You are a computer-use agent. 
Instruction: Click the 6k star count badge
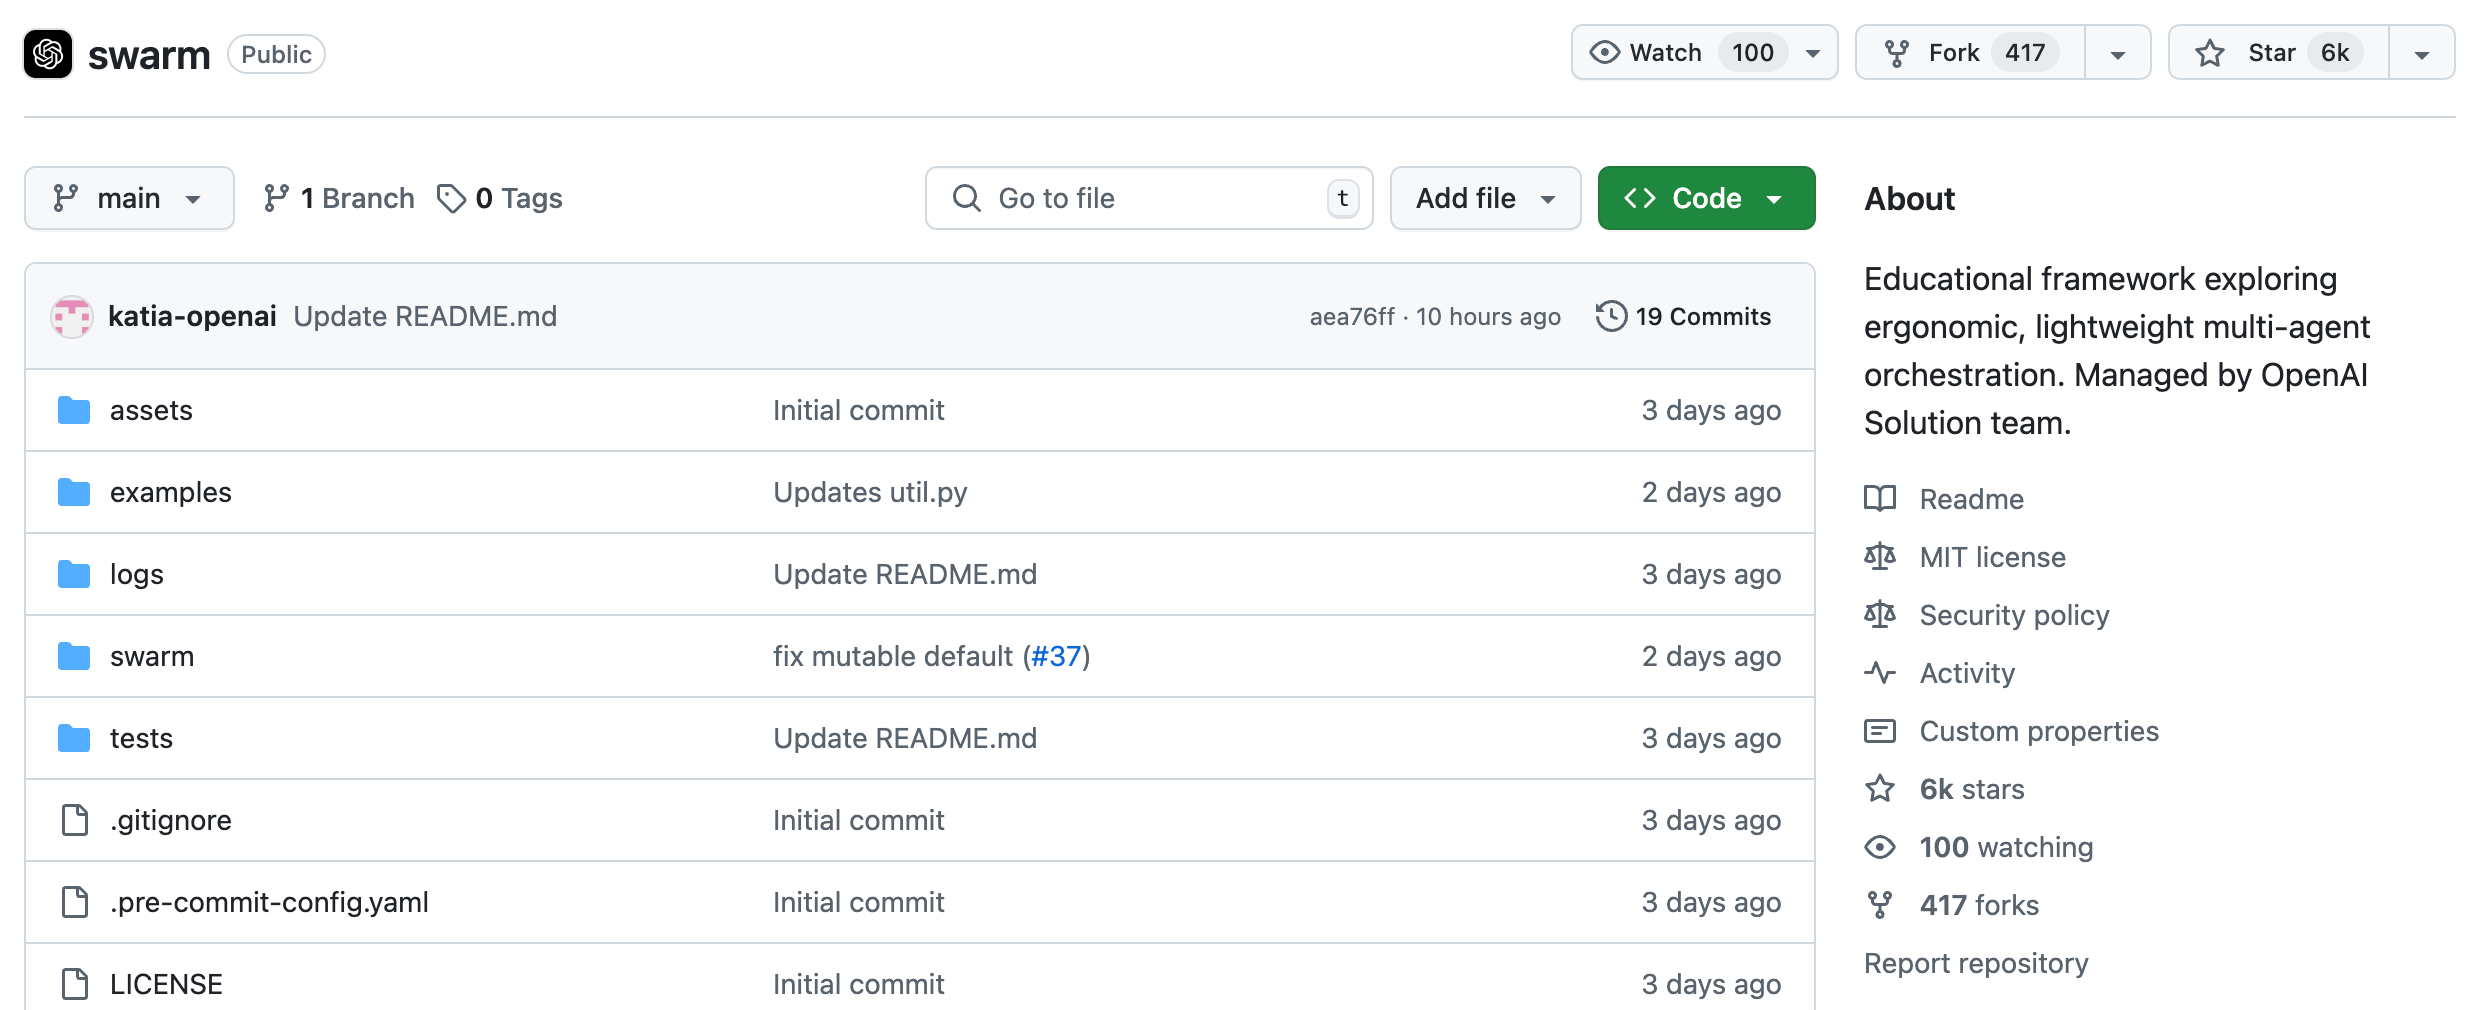(2335, 53)
